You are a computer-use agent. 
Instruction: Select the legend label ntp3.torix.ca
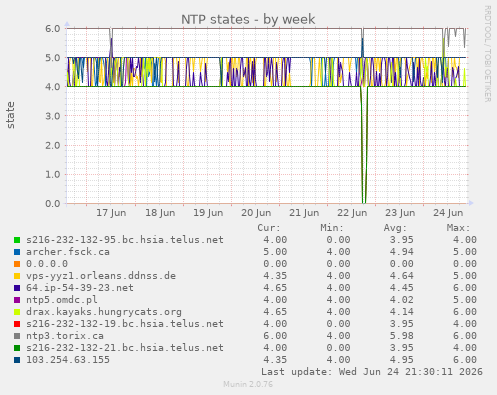point(65,336)
